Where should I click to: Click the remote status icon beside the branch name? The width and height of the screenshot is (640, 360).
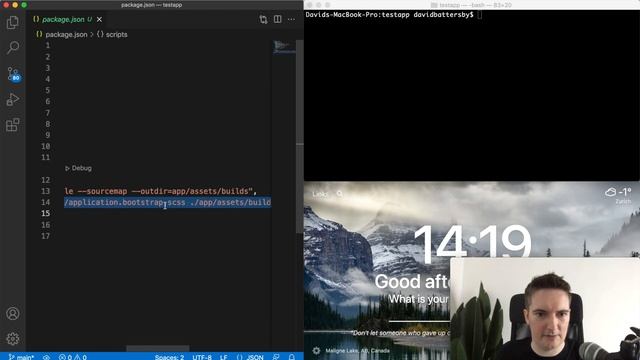(47, 357)
